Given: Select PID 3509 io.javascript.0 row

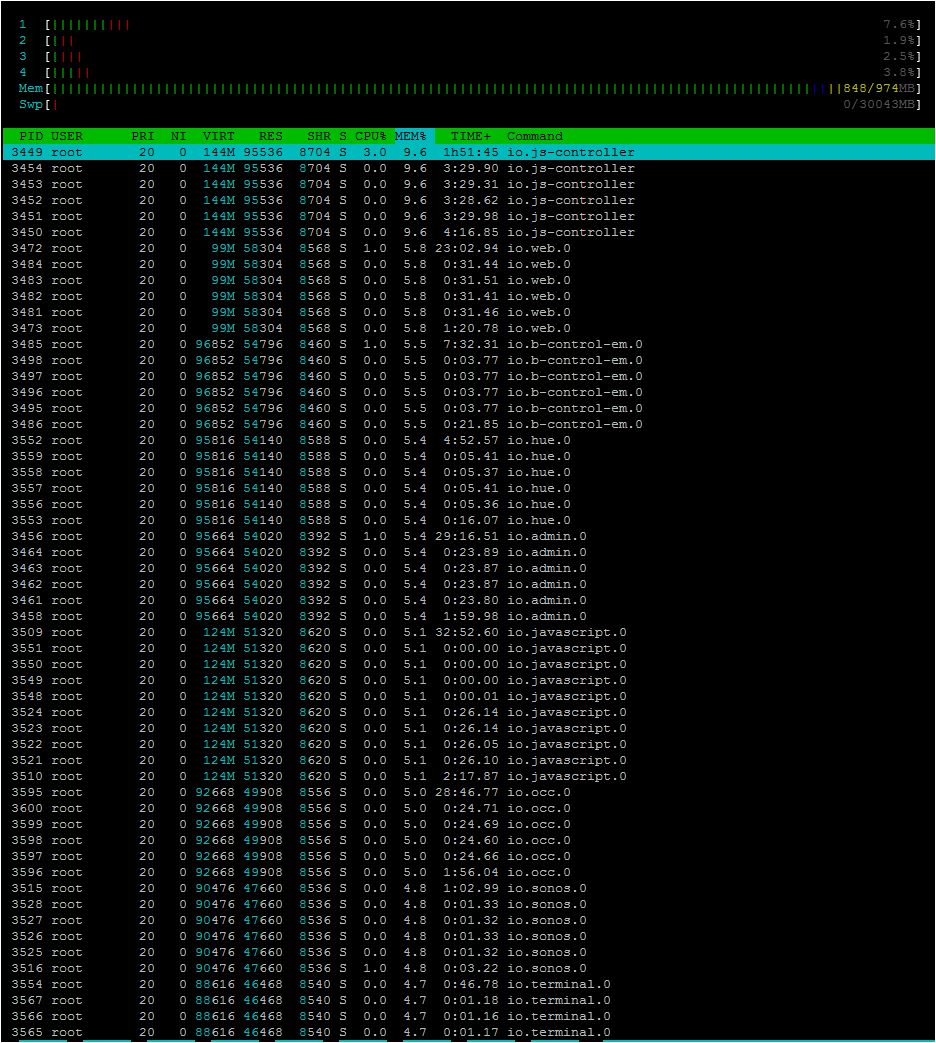Looking at the screenshot, I should (x=468, y=633).
